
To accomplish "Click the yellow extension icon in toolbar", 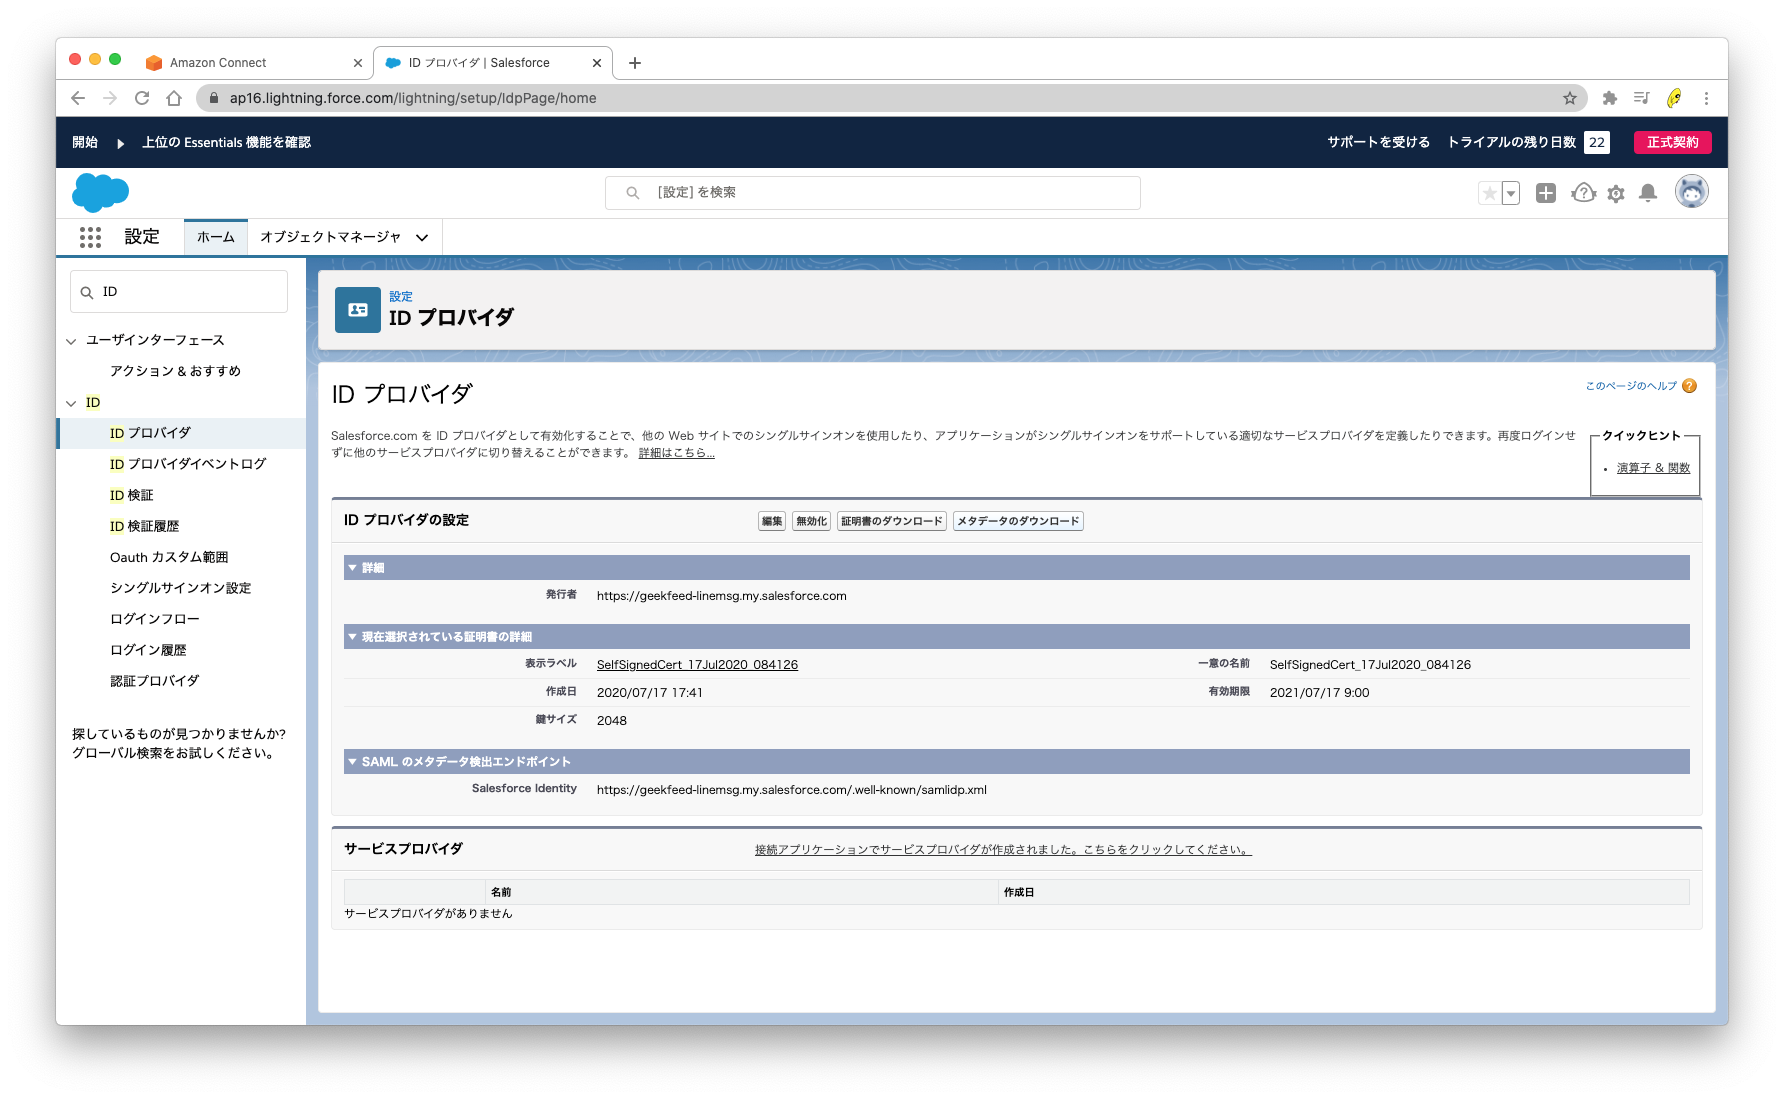I will point(1674,98).
